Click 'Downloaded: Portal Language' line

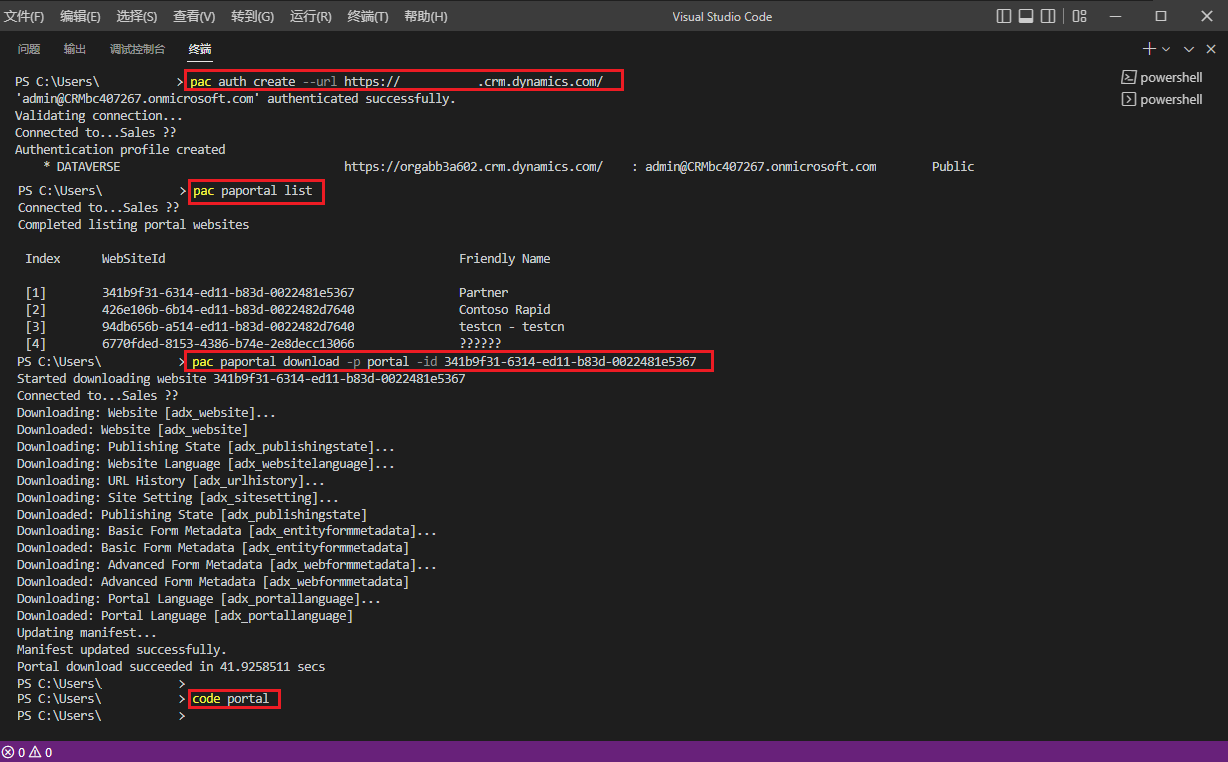pos(185,615)
